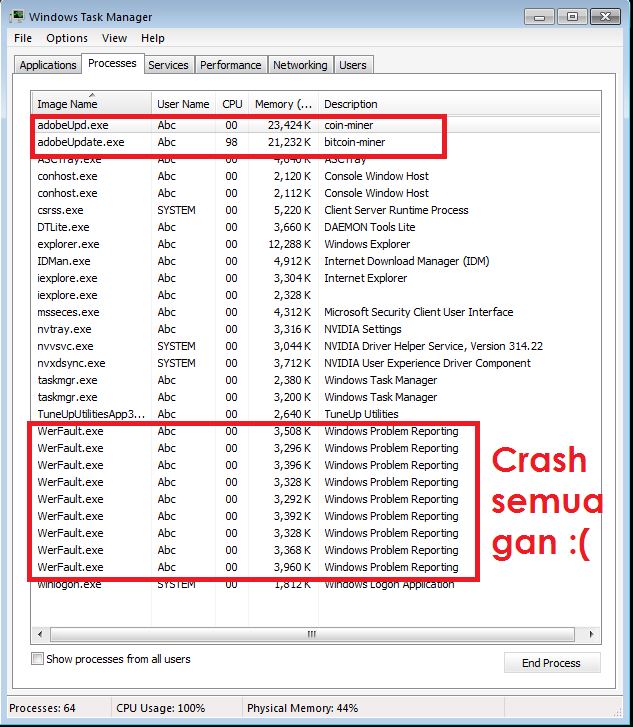Screen dimensions: 633x727
Task: Sort by Image Name column header
Action: (91, 103)
